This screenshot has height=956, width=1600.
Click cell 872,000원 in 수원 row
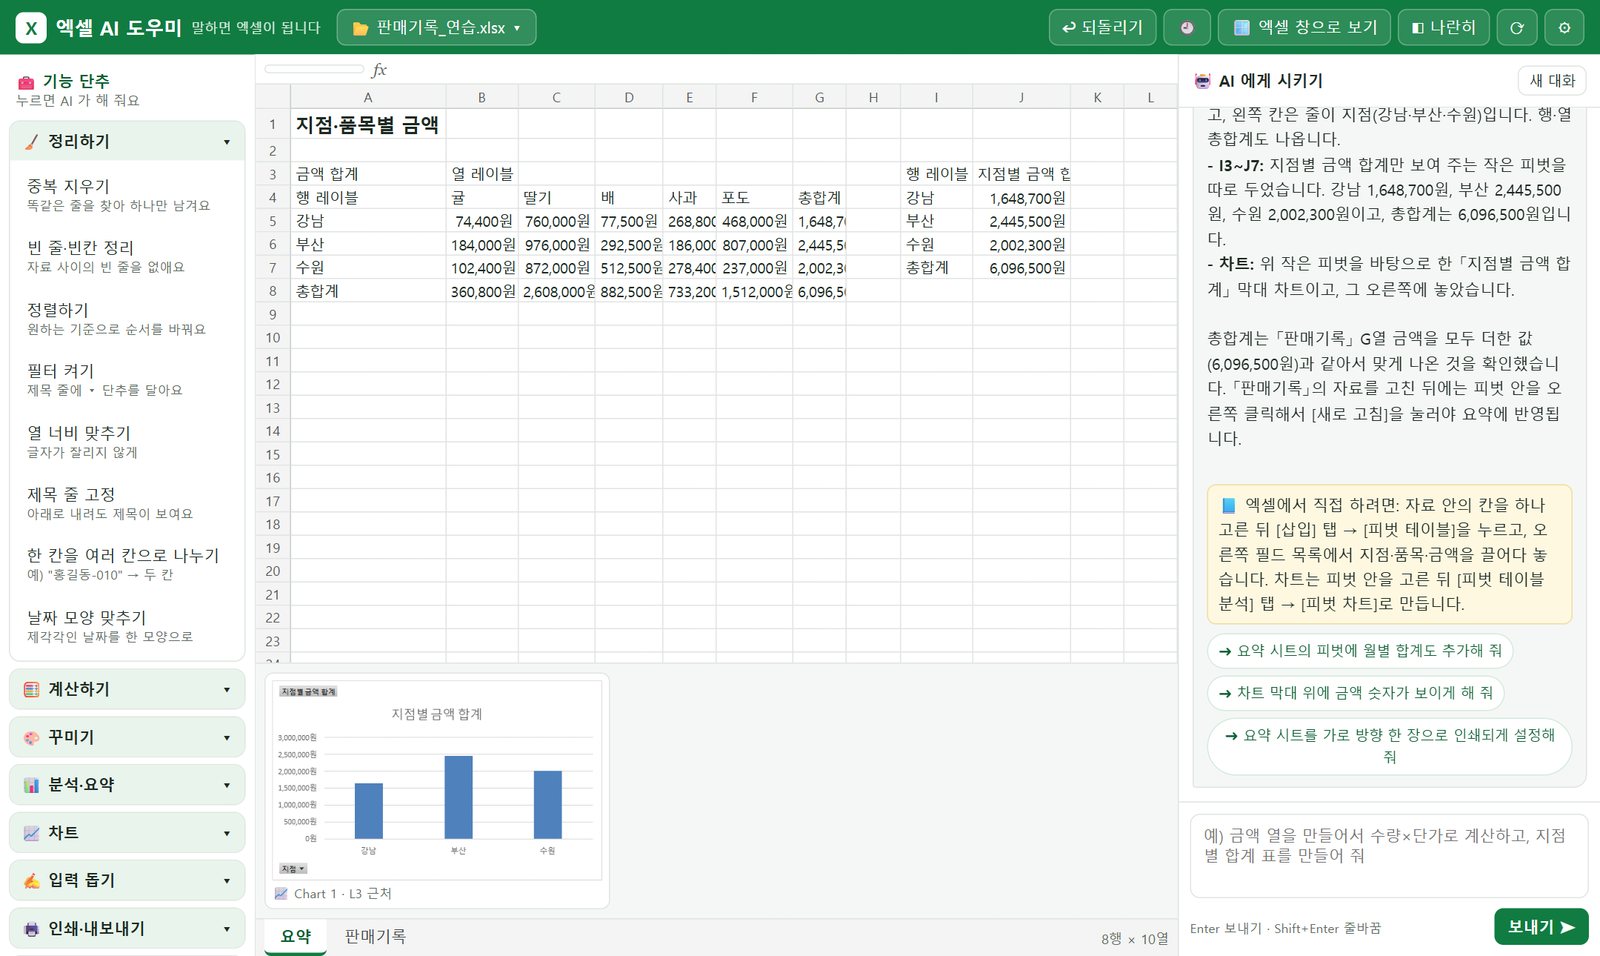click(x=556, y=268)
